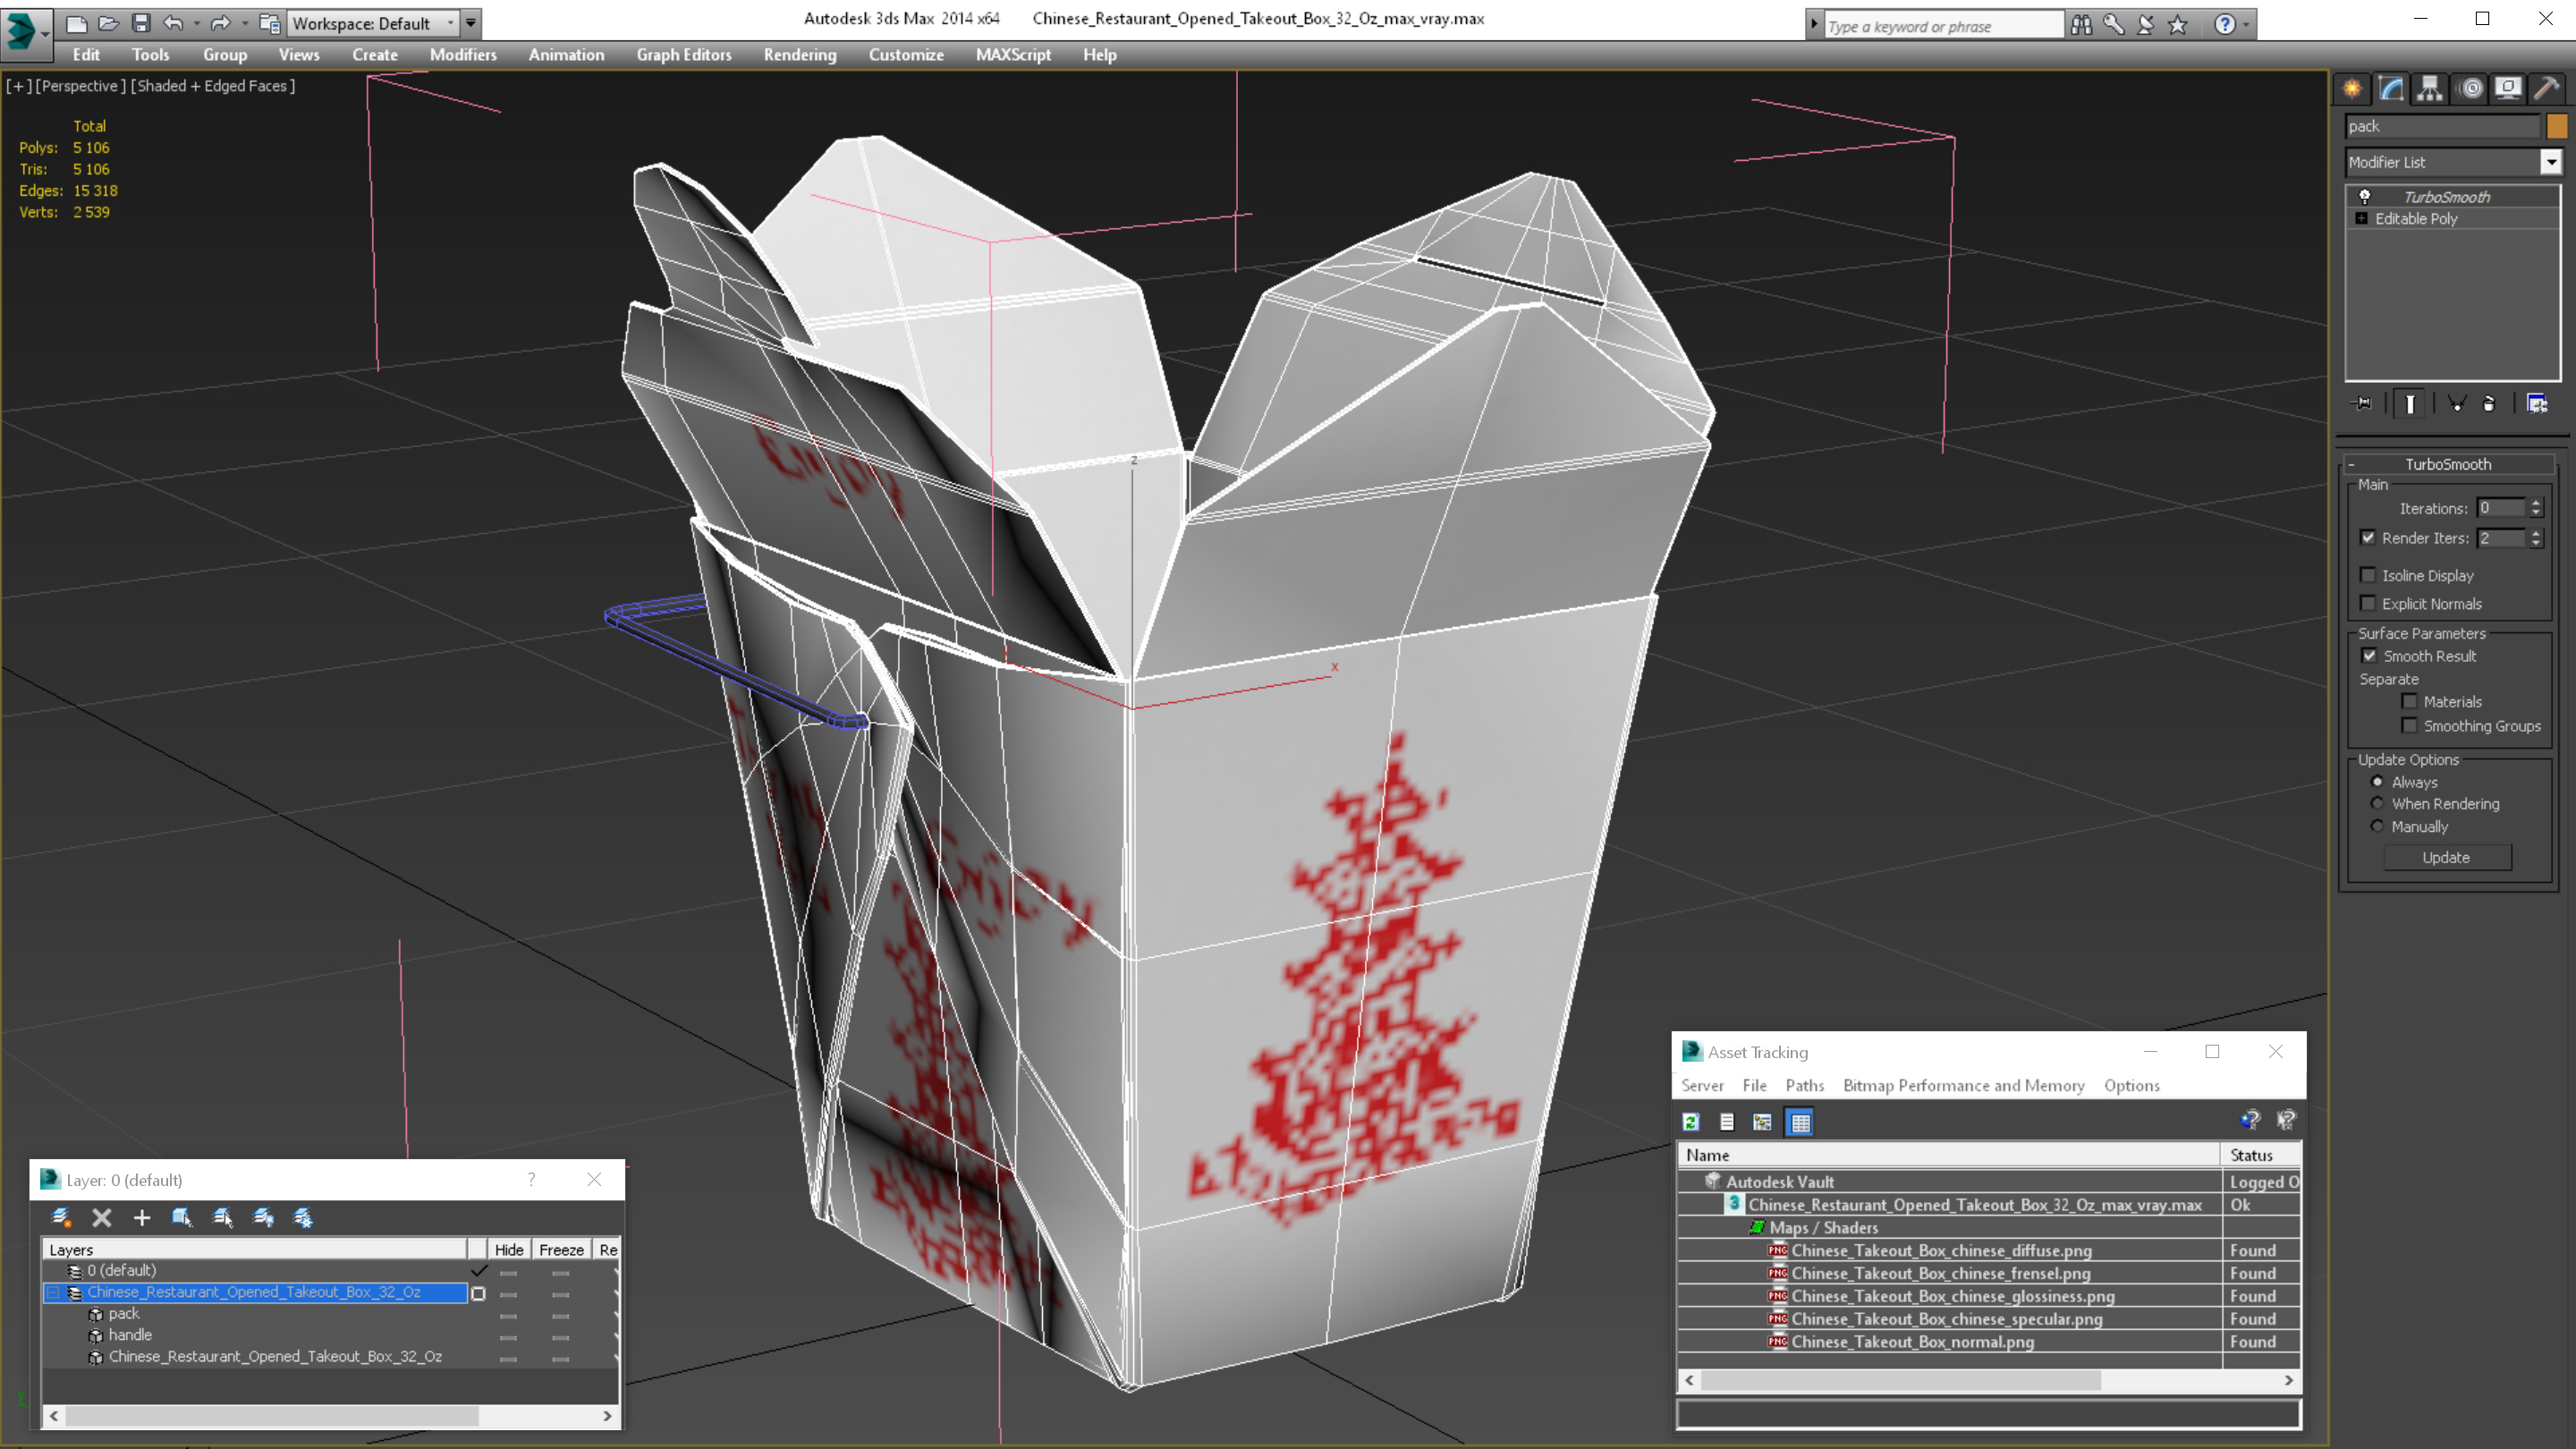Click Hide/Unhide All Layers icon
Image resolution: width=2576 pixels, height=1449 pixels.
263,1217
